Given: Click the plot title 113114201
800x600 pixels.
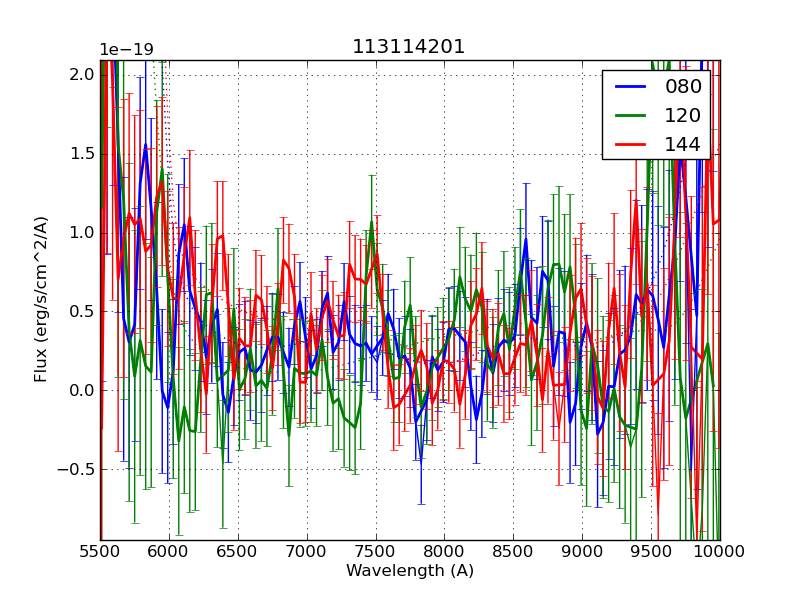Looking at the screenshot, I should click(x=408, y=47).
